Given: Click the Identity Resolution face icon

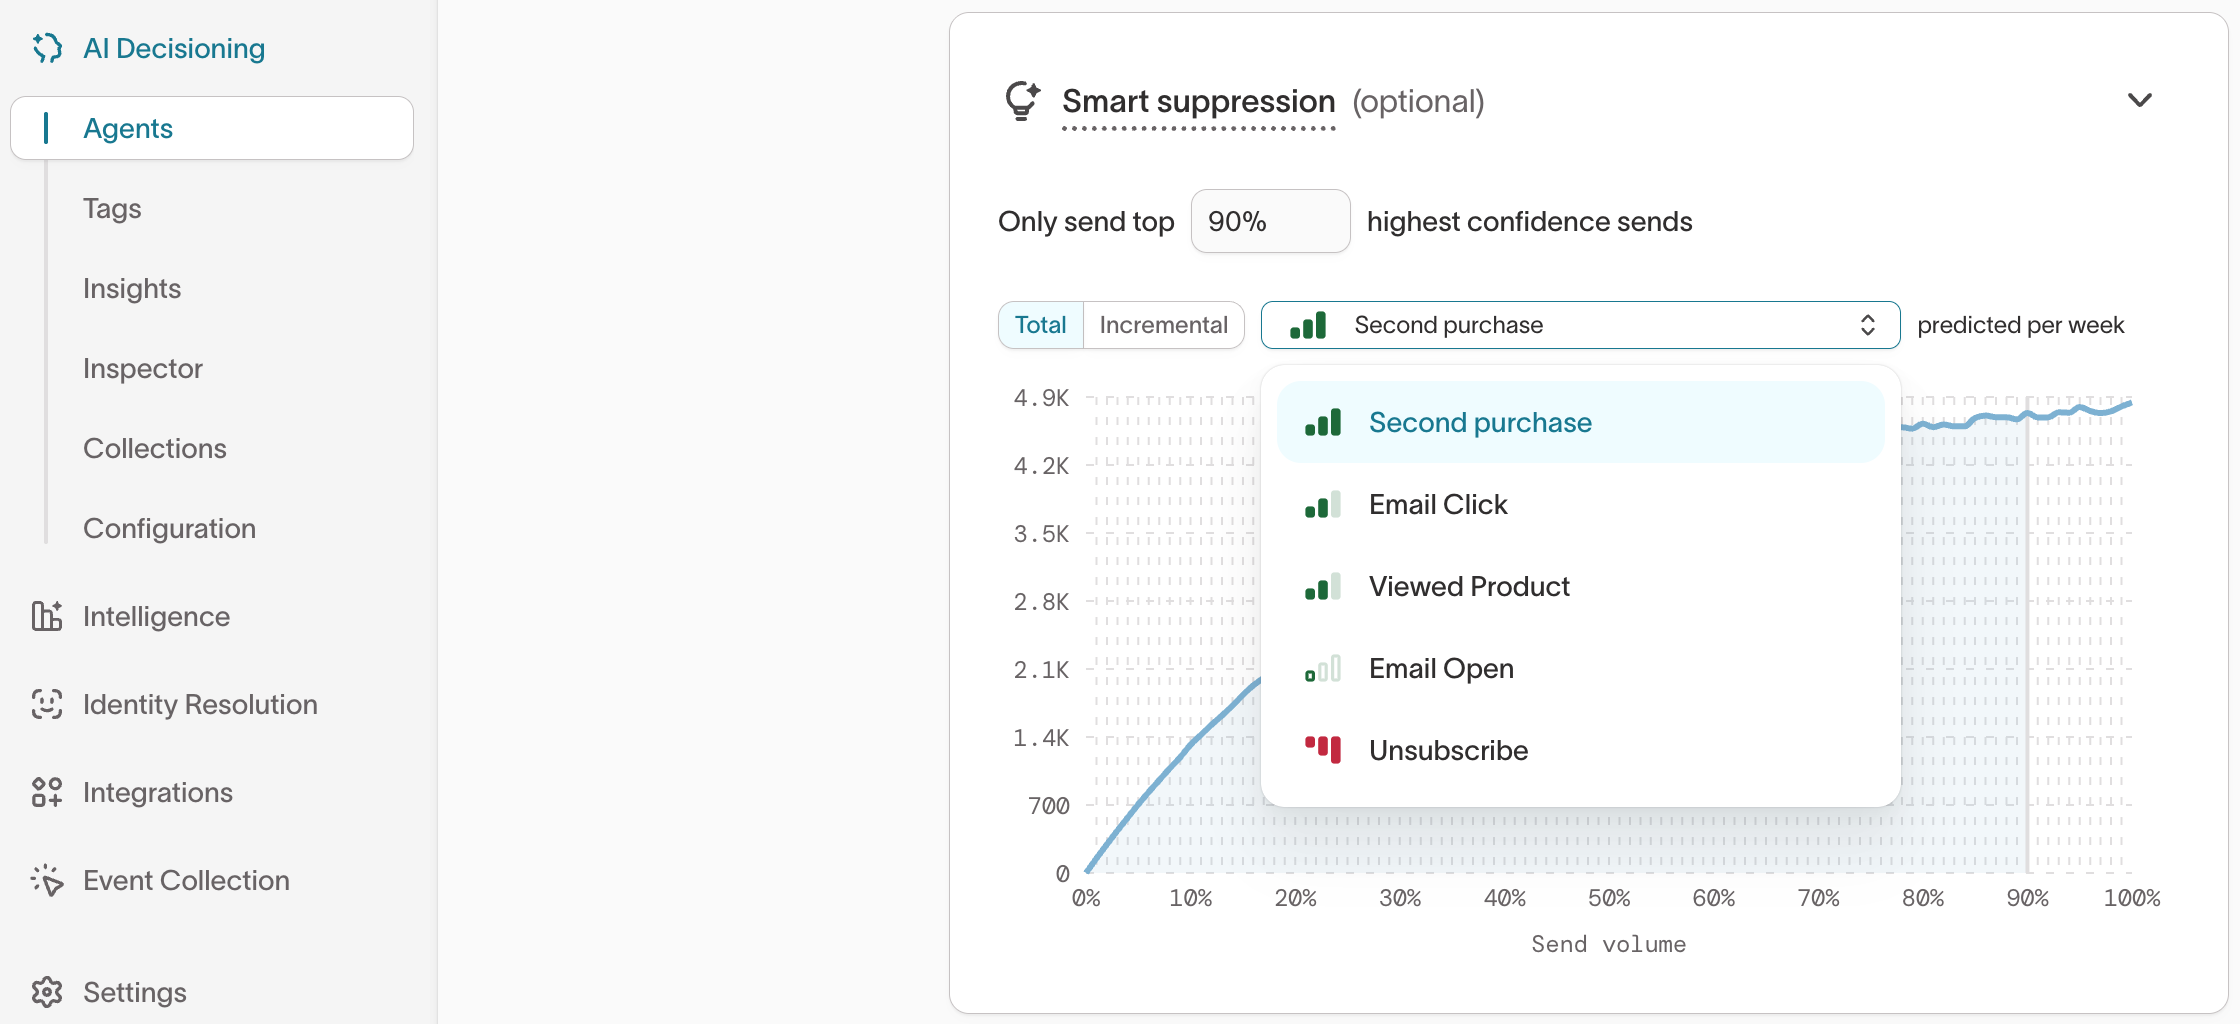Looking at the screenshot, I should (x=47, y=704).
